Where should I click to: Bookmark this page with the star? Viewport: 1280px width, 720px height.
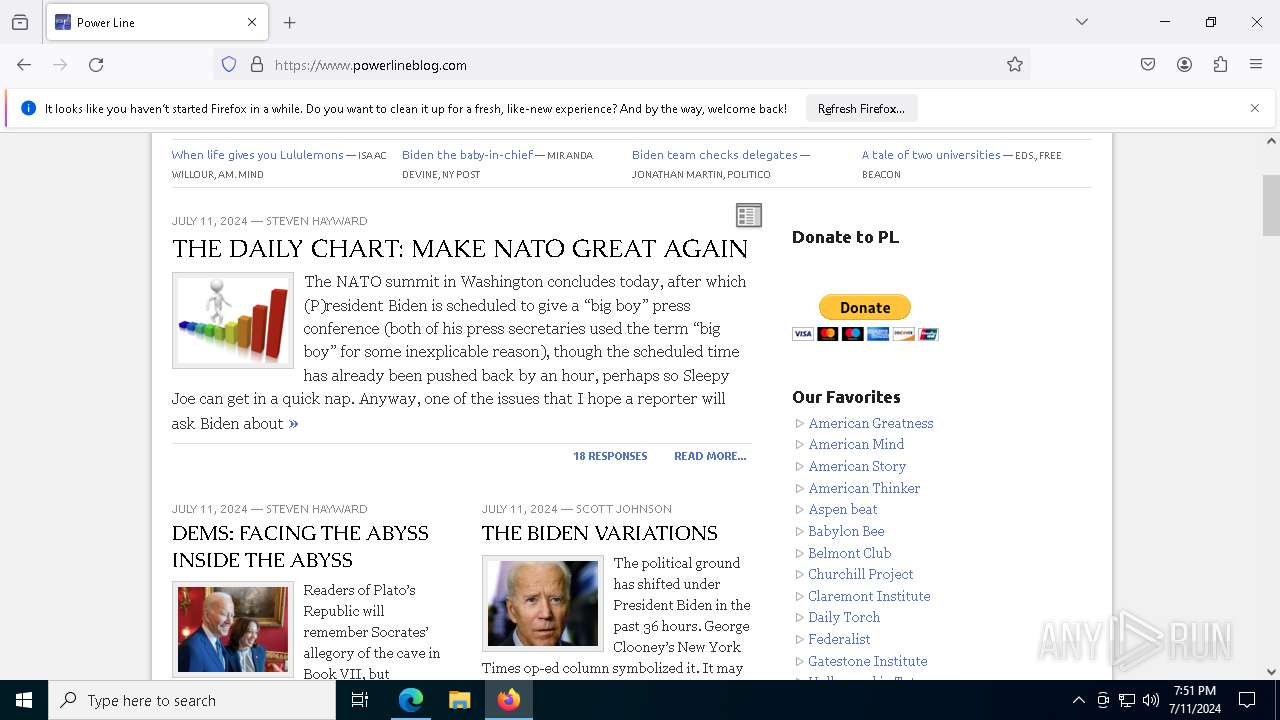click(1015, 65)
